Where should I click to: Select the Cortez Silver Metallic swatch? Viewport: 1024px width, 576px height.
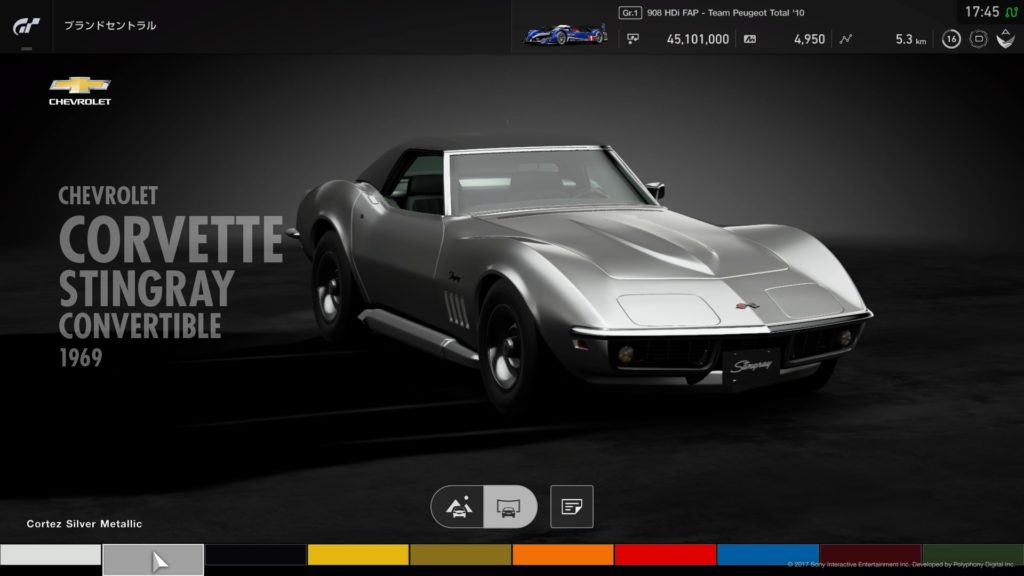click(153, 560)
